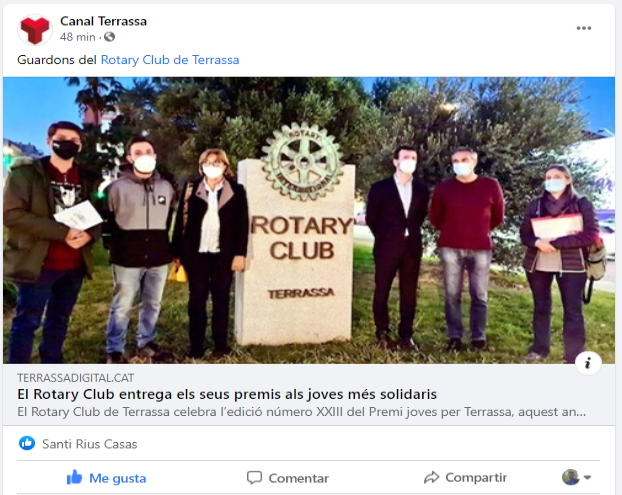
Task: Click the Canal Terrassa profile logo
Action: pyautogui.click(x=35, y=30)
